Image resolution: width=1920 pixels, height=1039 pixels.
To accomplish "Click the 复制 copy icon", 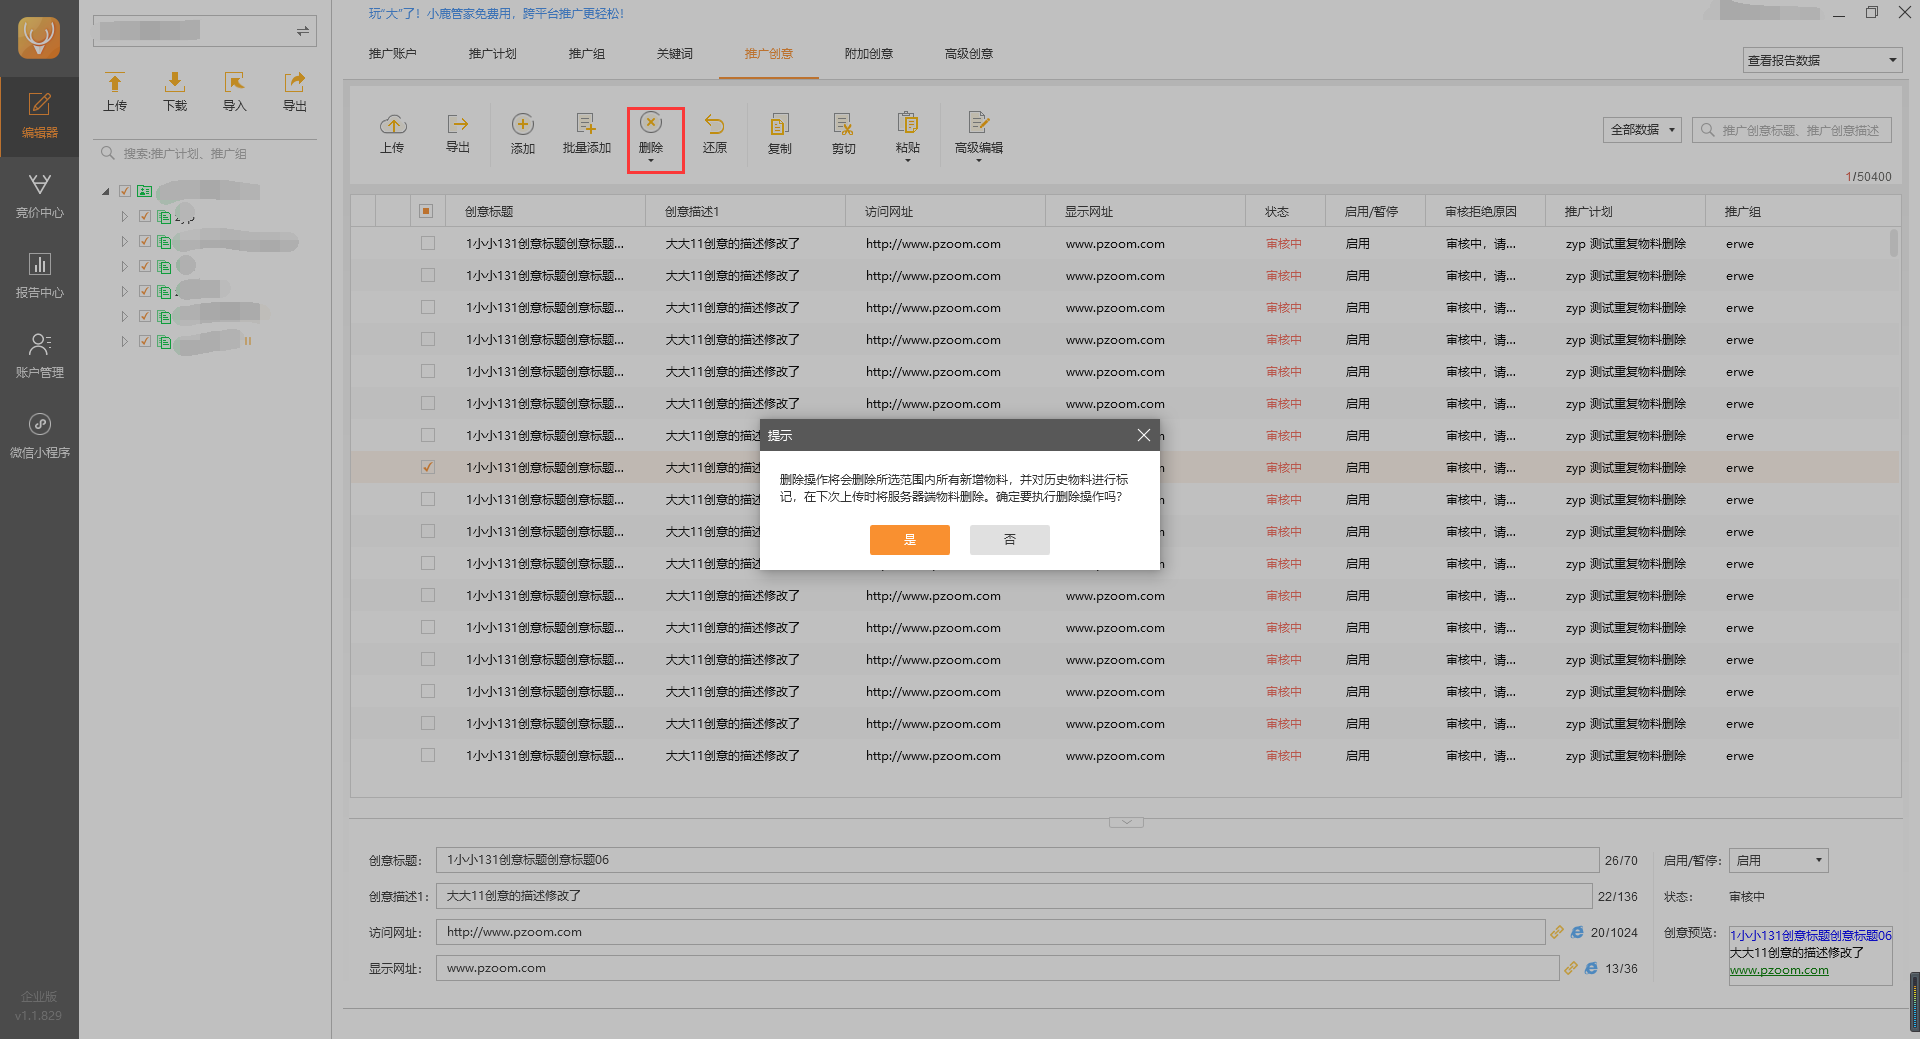I will pyautogui.click(x=780, y=124).
